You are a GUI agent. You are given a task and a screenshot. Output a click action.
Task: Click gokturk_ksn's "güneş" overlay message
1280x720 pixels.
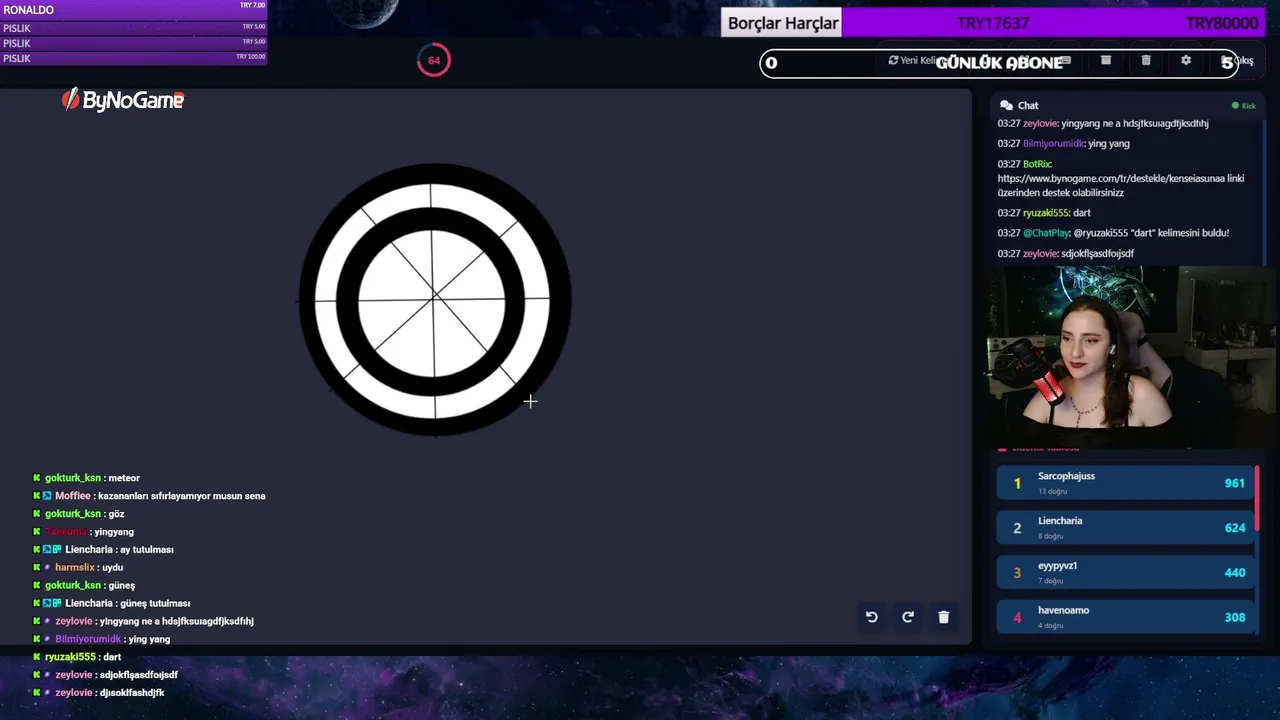84,585
